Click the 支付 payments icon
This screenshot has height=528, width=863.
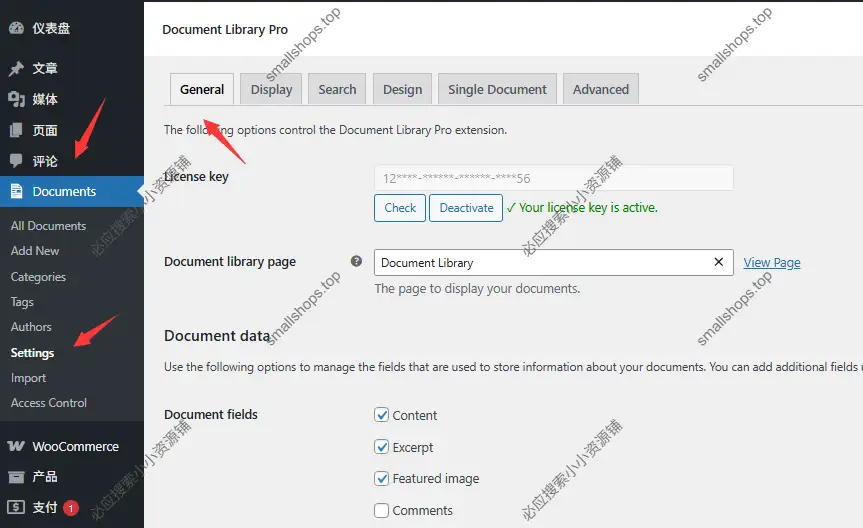[17, 507]
